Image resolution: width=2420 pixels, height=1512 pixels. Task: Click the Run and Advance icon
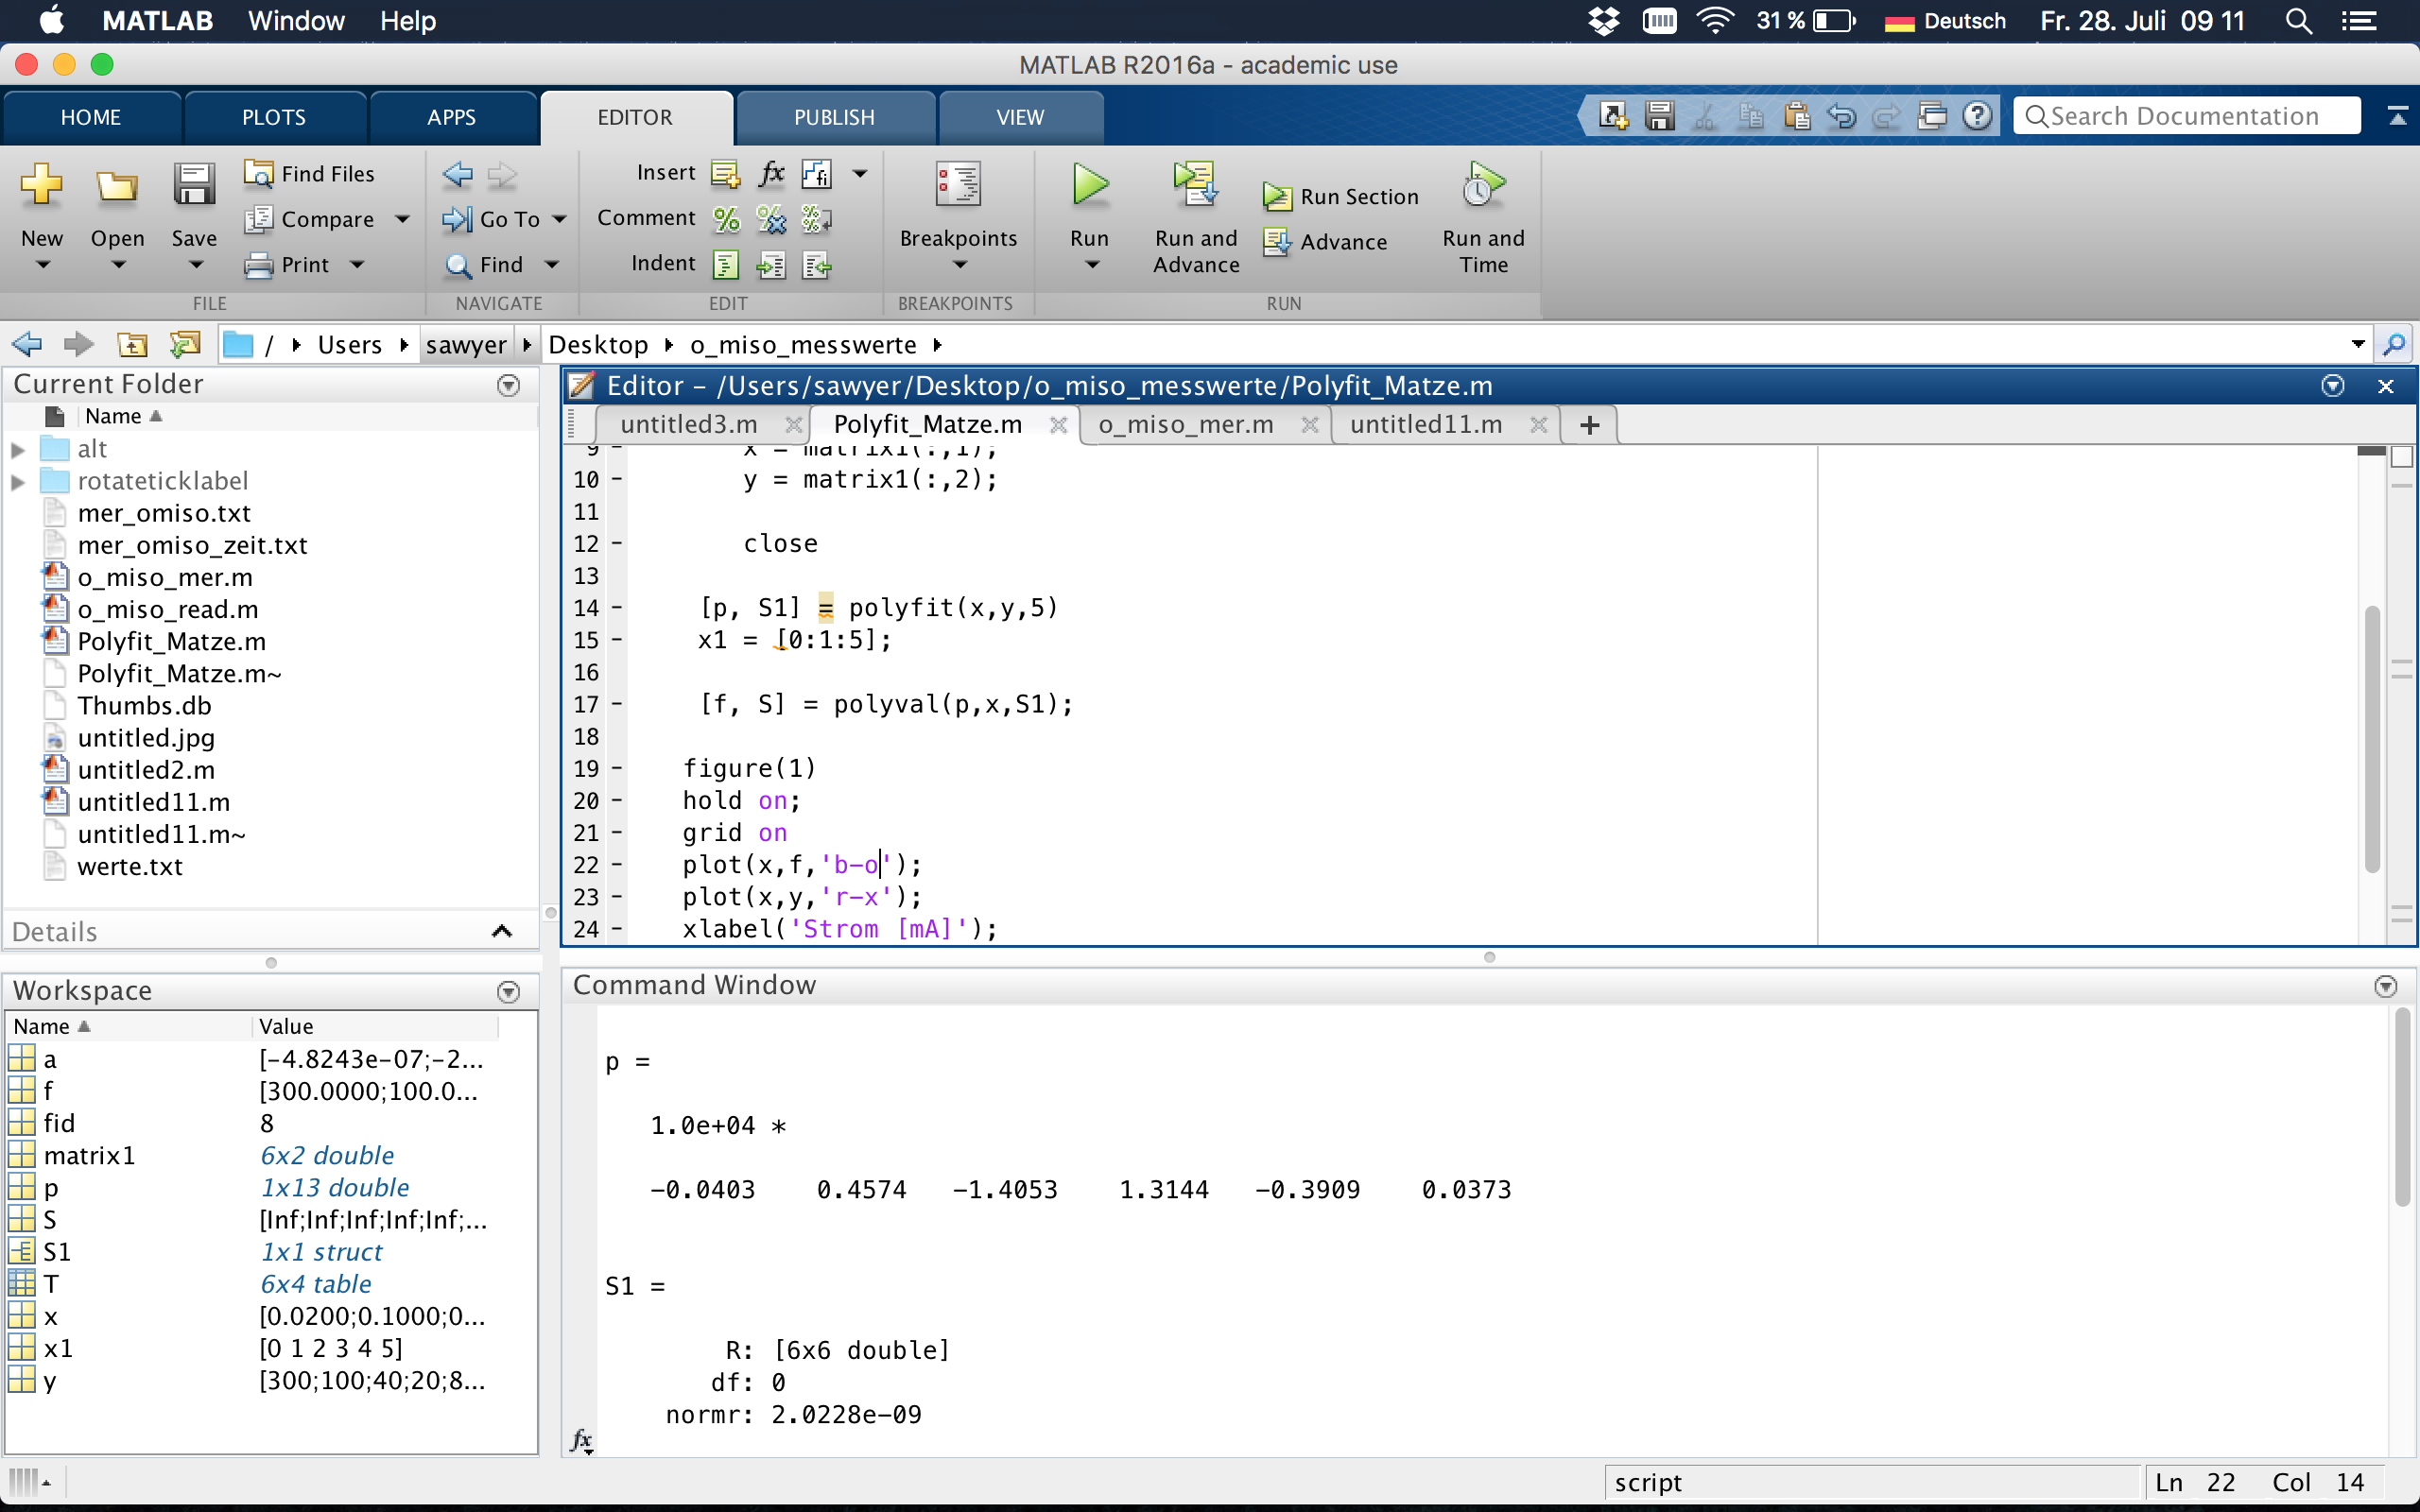1195,186
